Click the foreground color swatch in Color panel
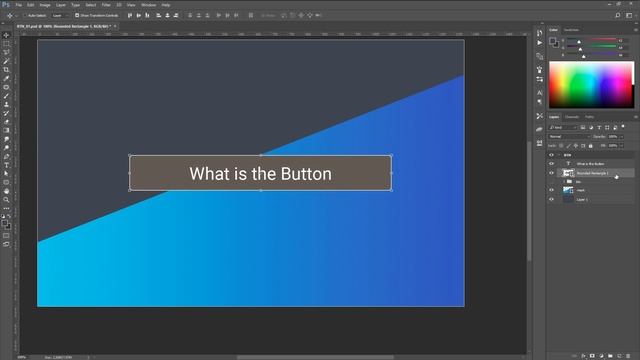The height and width of the screenshot is (360, 640). click(553, 41)
